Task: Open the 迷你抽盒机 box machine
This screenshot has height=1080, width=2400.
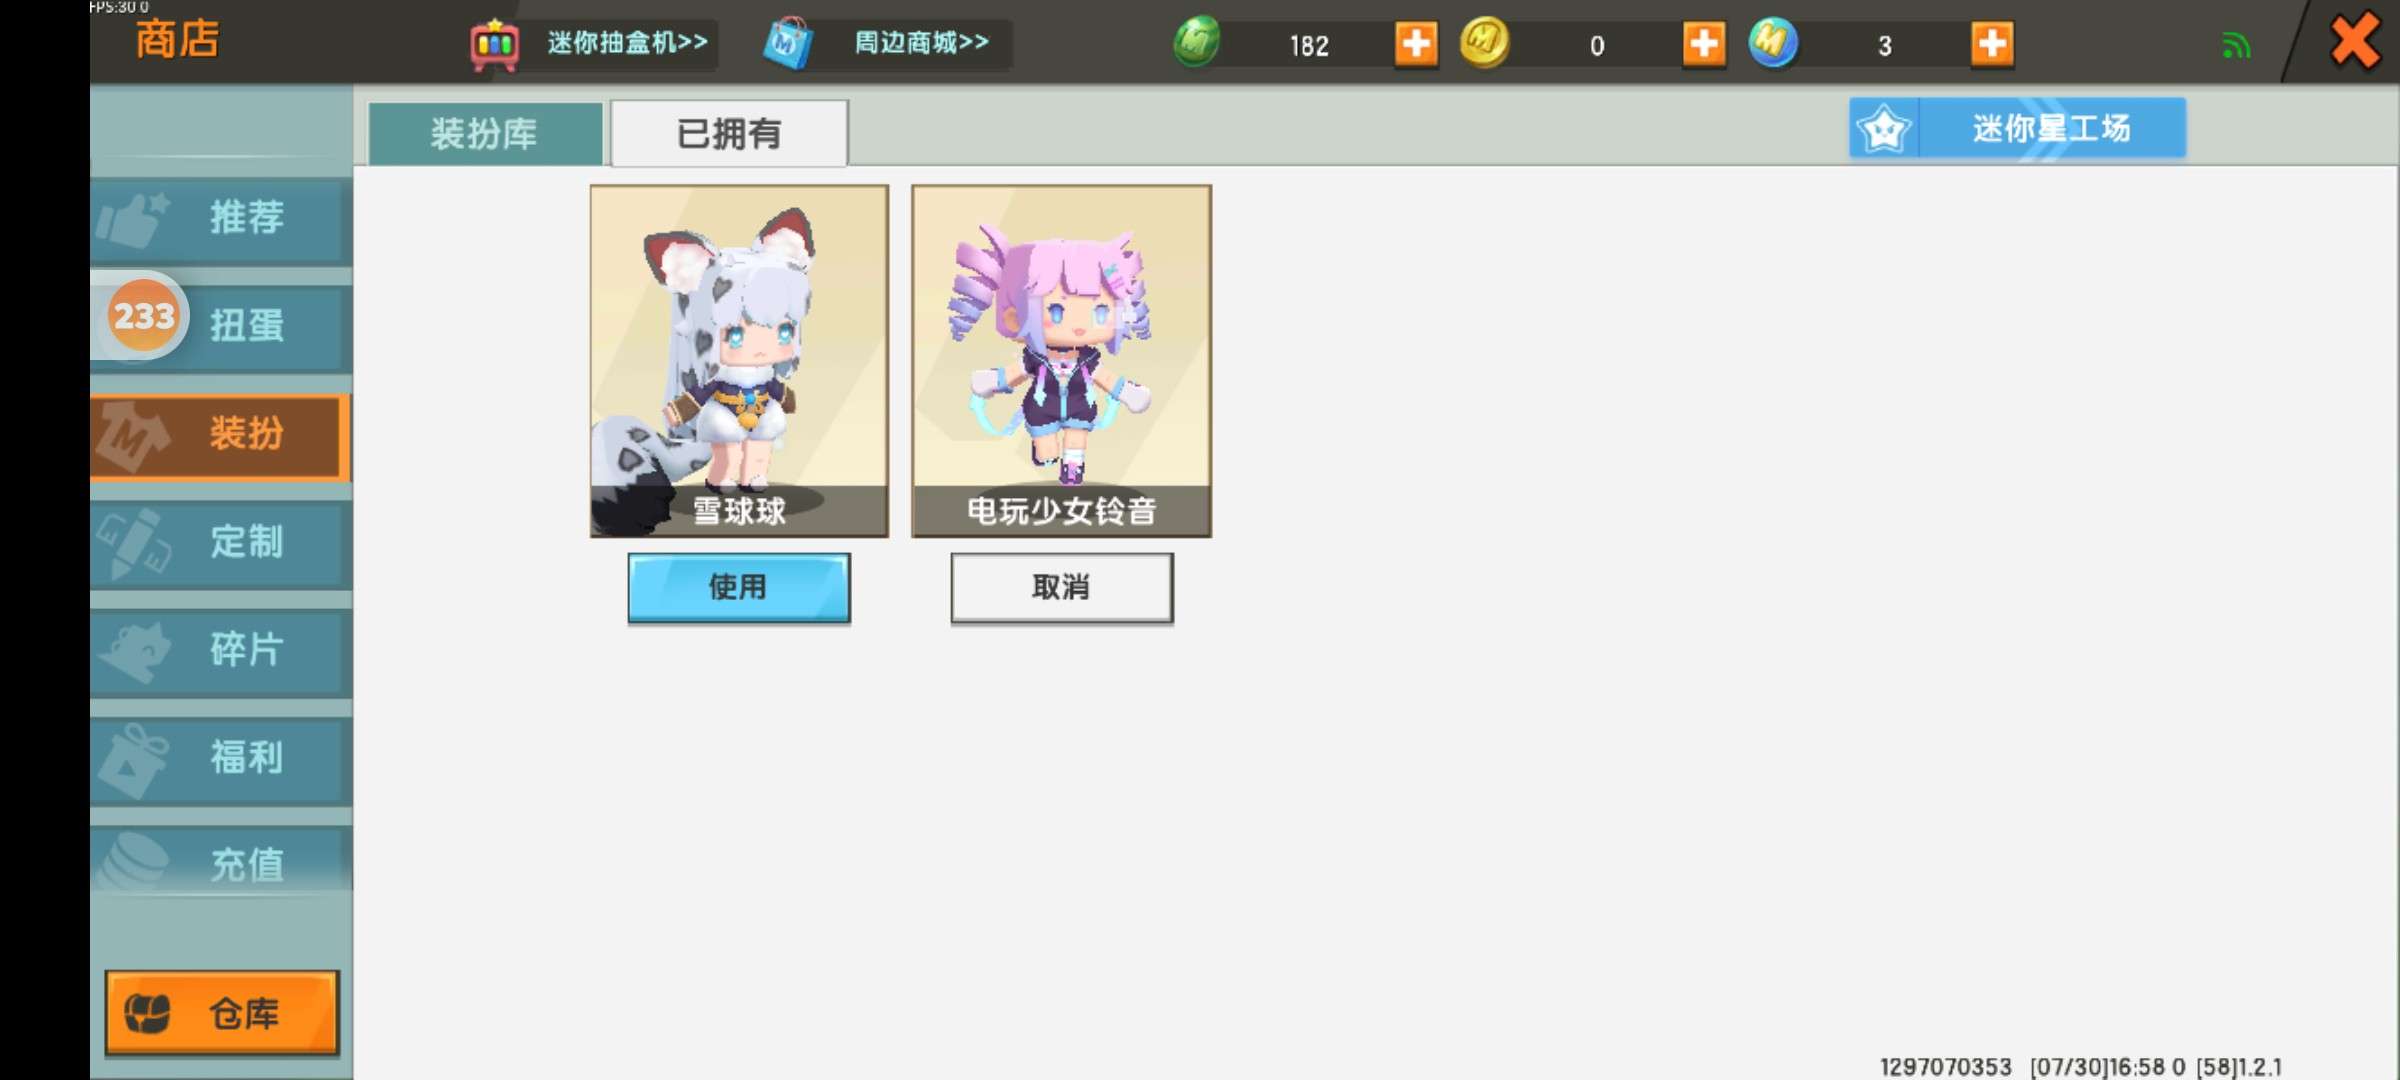Action: tap(591, 43)
